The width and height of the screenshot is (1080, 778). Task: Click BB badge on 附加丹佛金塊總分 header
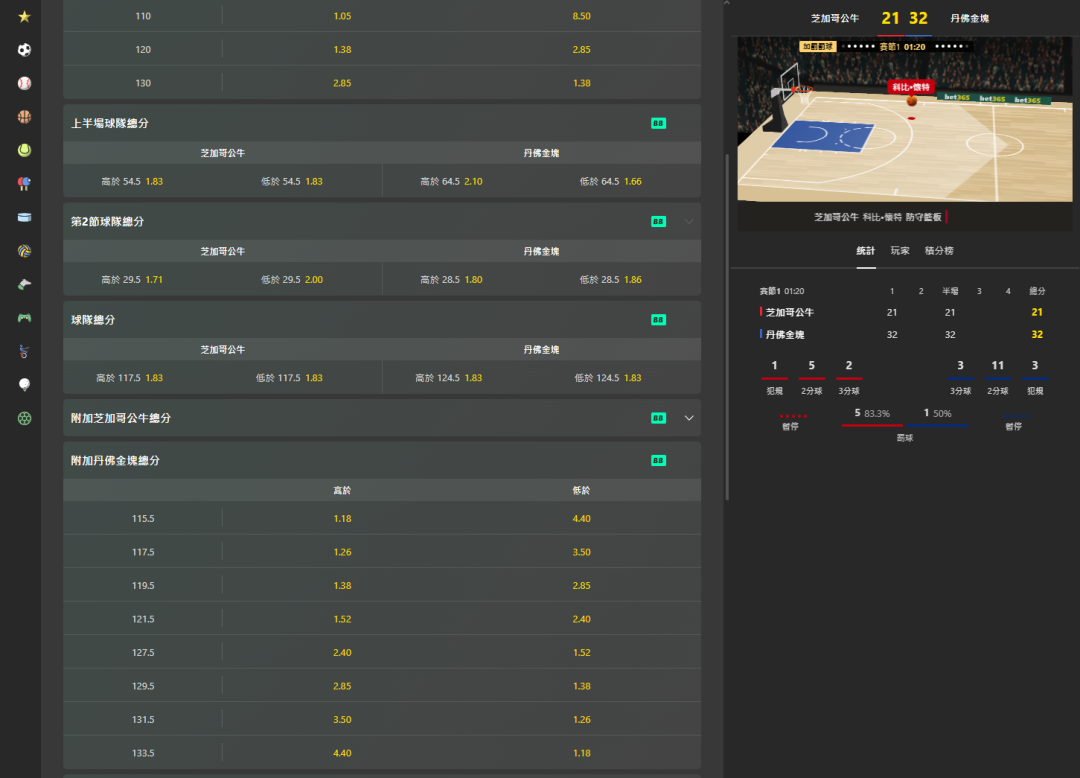[658, 461]
